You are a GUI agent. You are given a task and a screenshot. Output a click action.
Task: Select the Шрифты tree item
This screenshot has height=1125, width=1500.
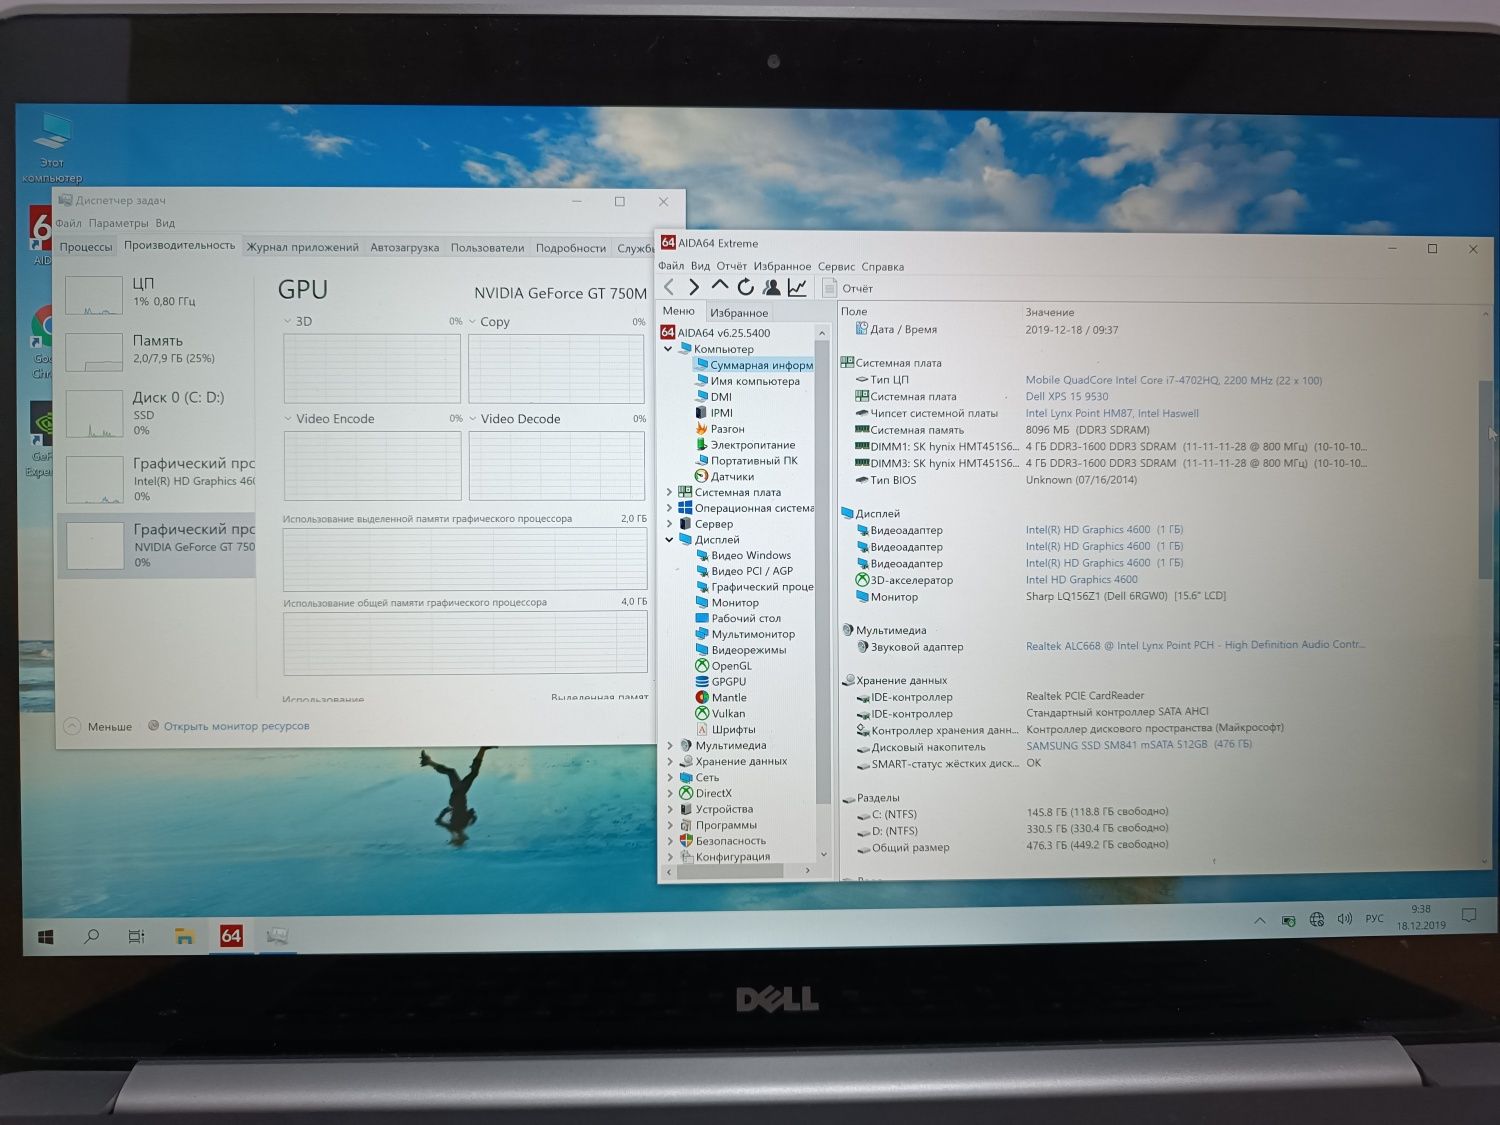click(x=726, y=730)
